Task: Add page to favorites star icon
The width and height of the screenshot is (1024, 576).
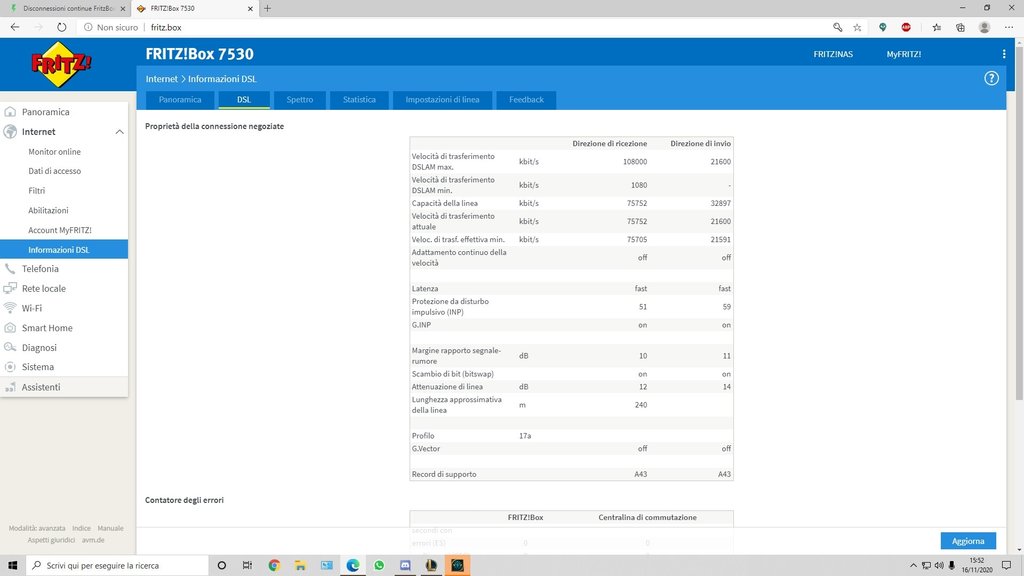Action: pos(857,27)
